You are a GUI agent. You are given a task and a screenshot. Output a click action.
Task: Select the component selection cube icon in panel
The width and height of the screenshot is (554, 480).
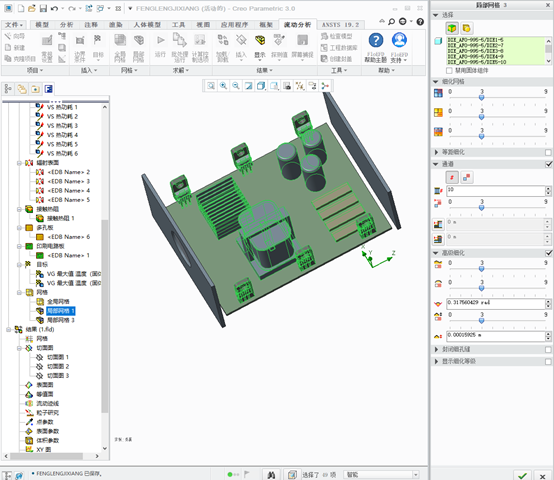(x=452, y=28)
